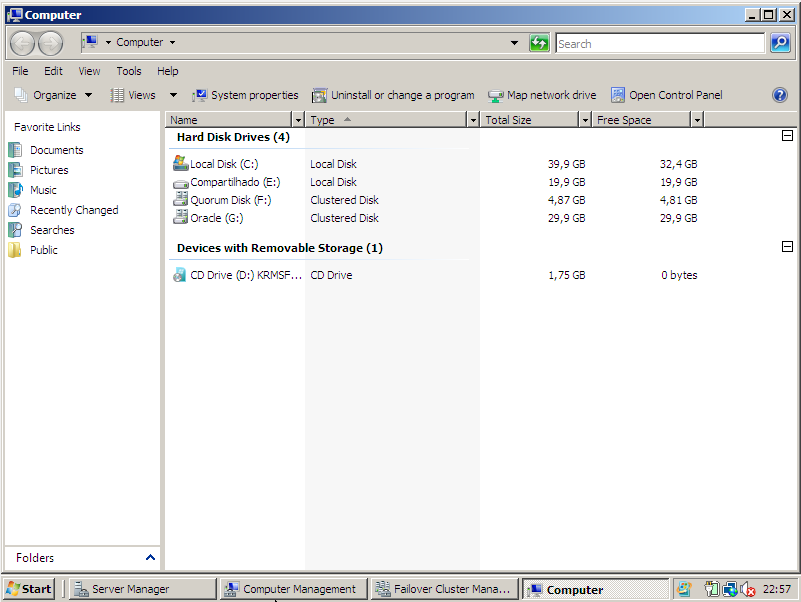Click the Start button
This screenshot has width=801, height=602.
tap(29, 589)
